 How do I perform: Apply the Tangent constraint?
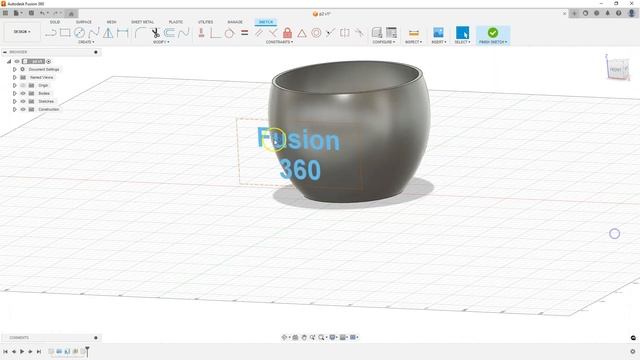pyautogui.click(x=229, y=33)
